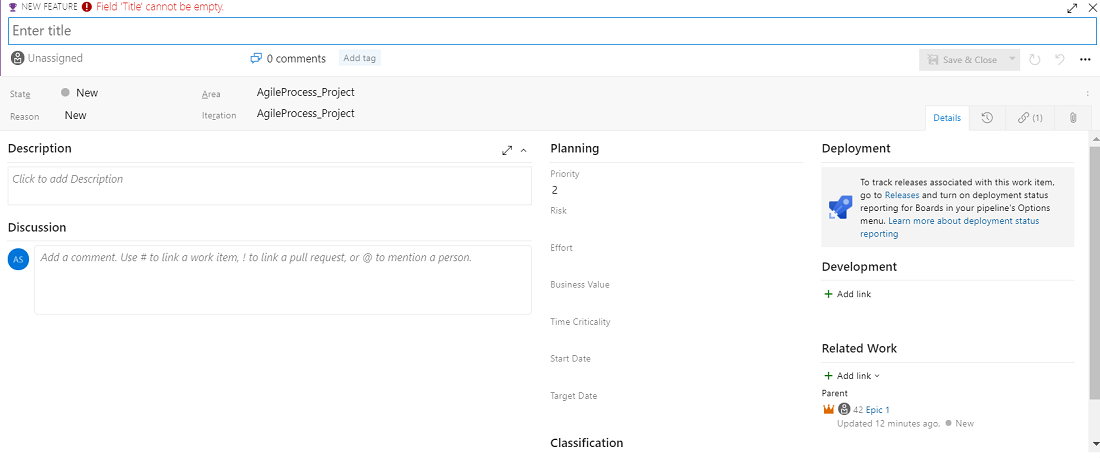Open the Attachments paperclip tab
The image size is (1100, 458).
pos(1072,118)
